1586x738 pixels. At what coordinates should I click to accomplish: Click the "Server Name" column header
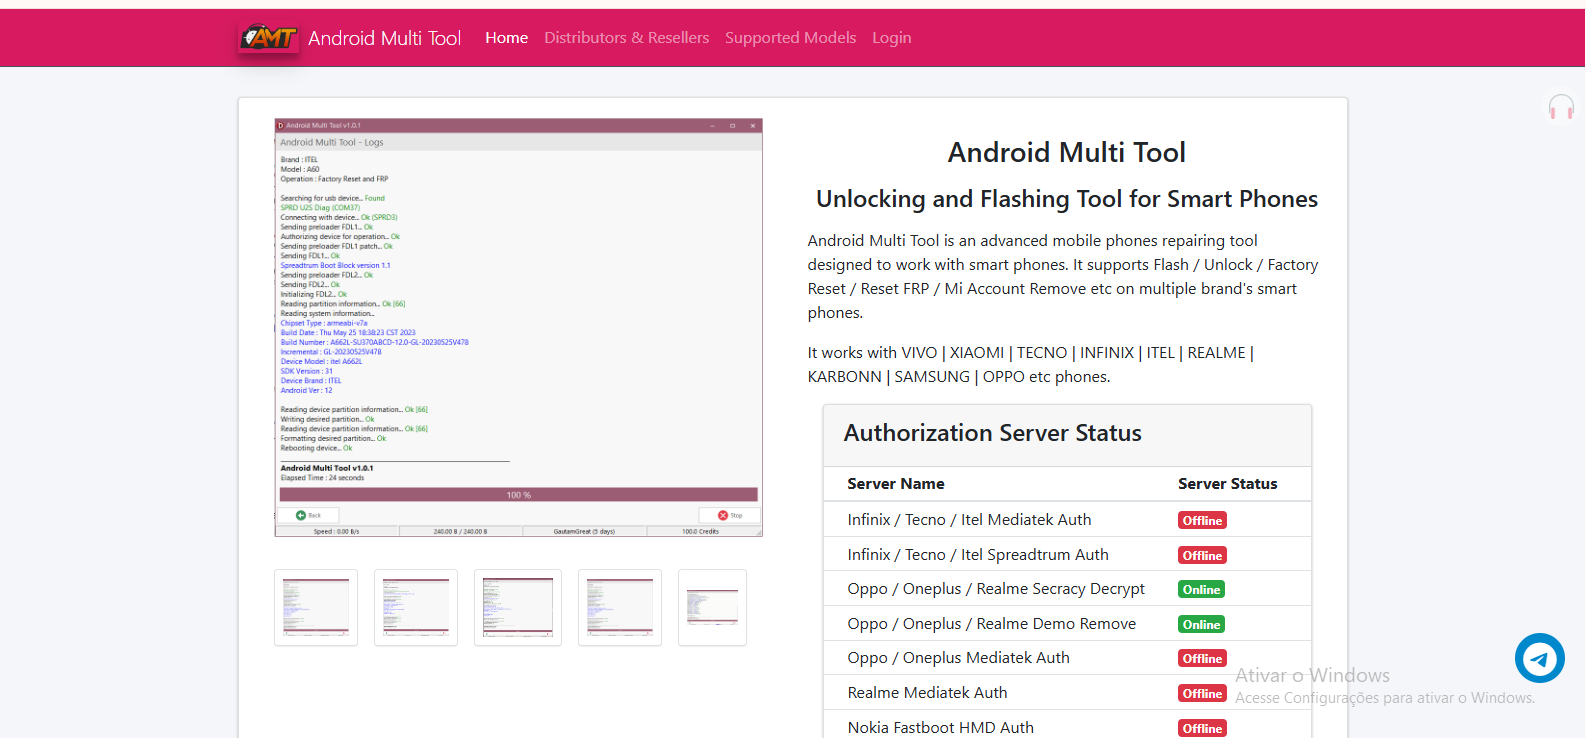tap(896, 484)
